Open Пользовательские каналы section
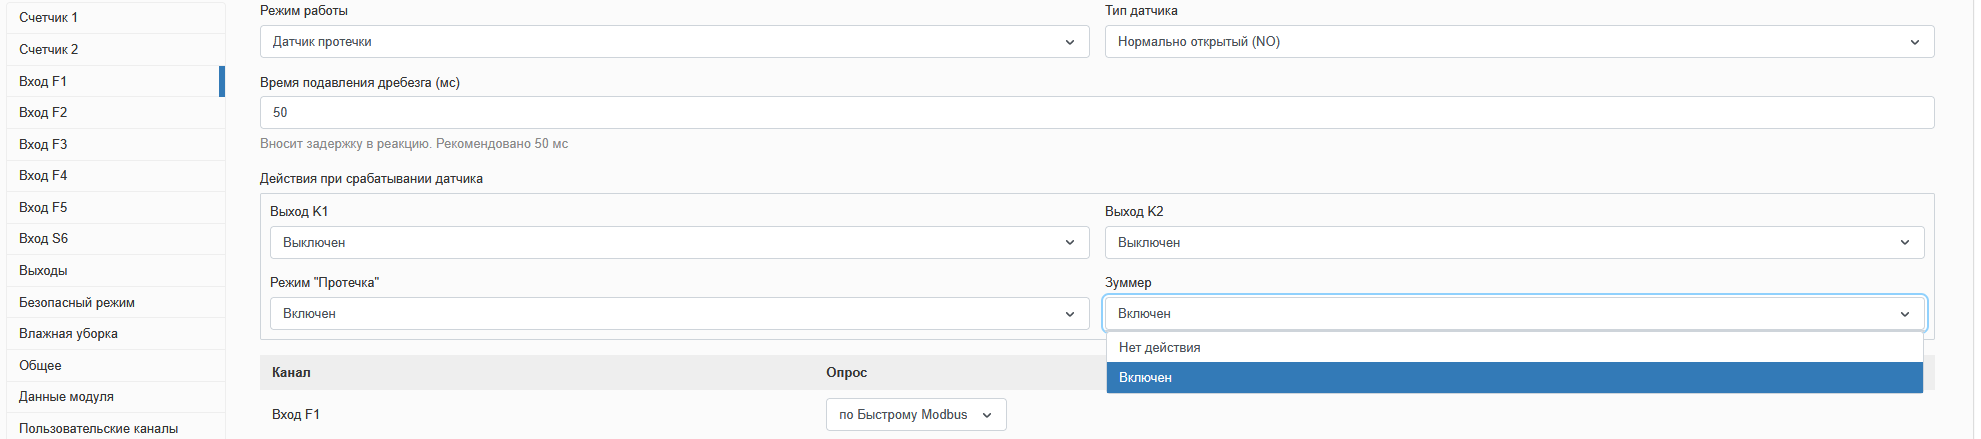1981x439 pixels. point(98,428)
